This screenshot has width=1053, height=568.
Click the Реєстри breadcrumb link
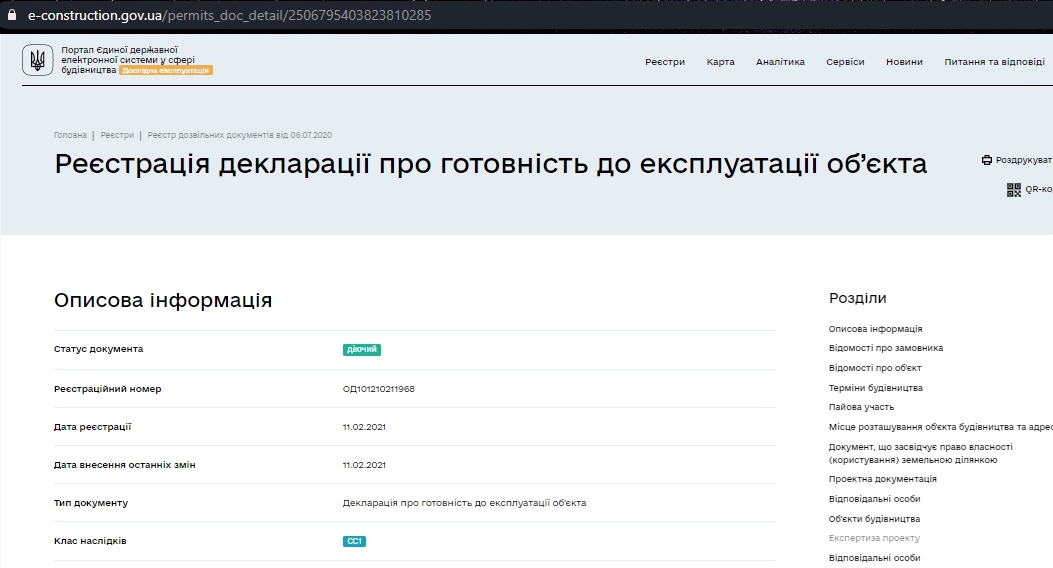tap(118, 135)
